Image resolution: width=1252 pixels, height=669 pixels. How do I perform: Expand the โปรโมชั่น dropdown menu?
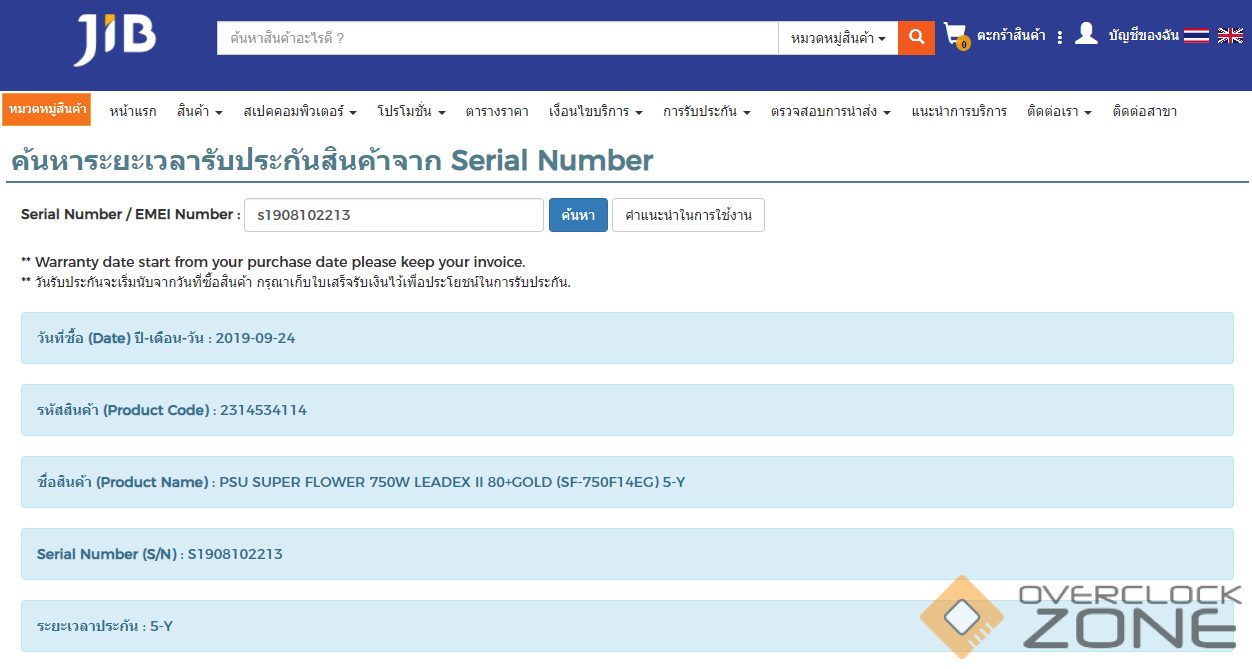(x=411, y=111)
